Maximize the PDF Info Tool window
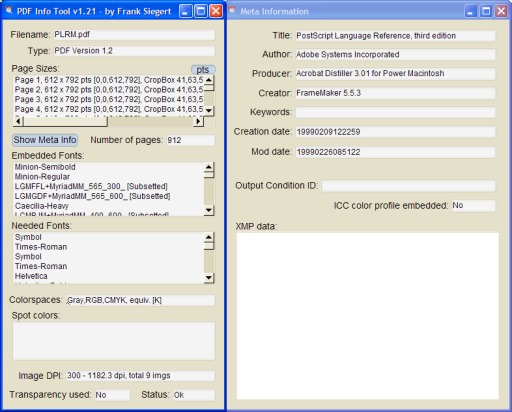 pos(201,11)
